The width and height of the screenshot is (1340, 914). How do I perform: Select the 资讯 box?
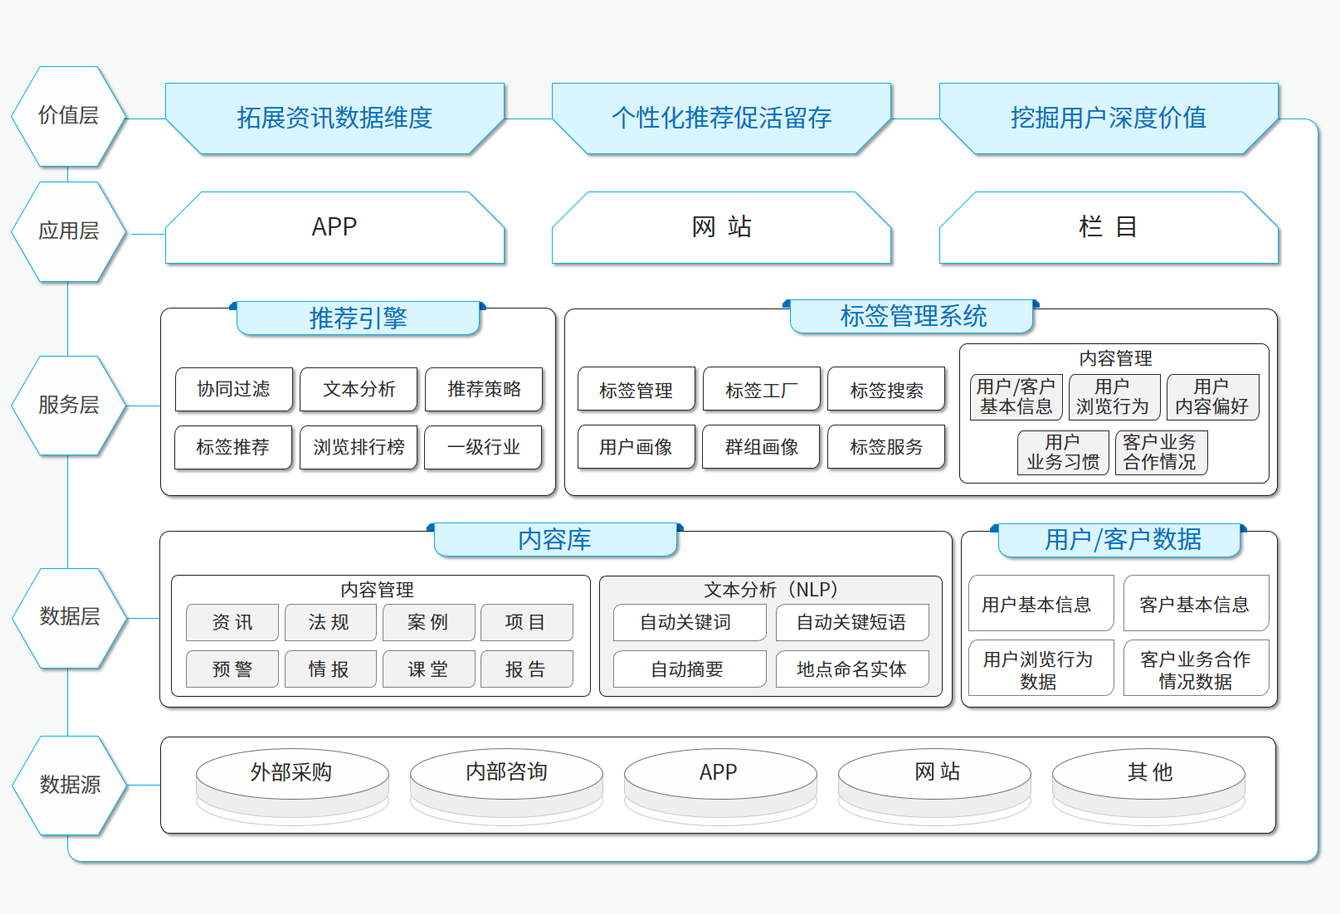point(232,622)
